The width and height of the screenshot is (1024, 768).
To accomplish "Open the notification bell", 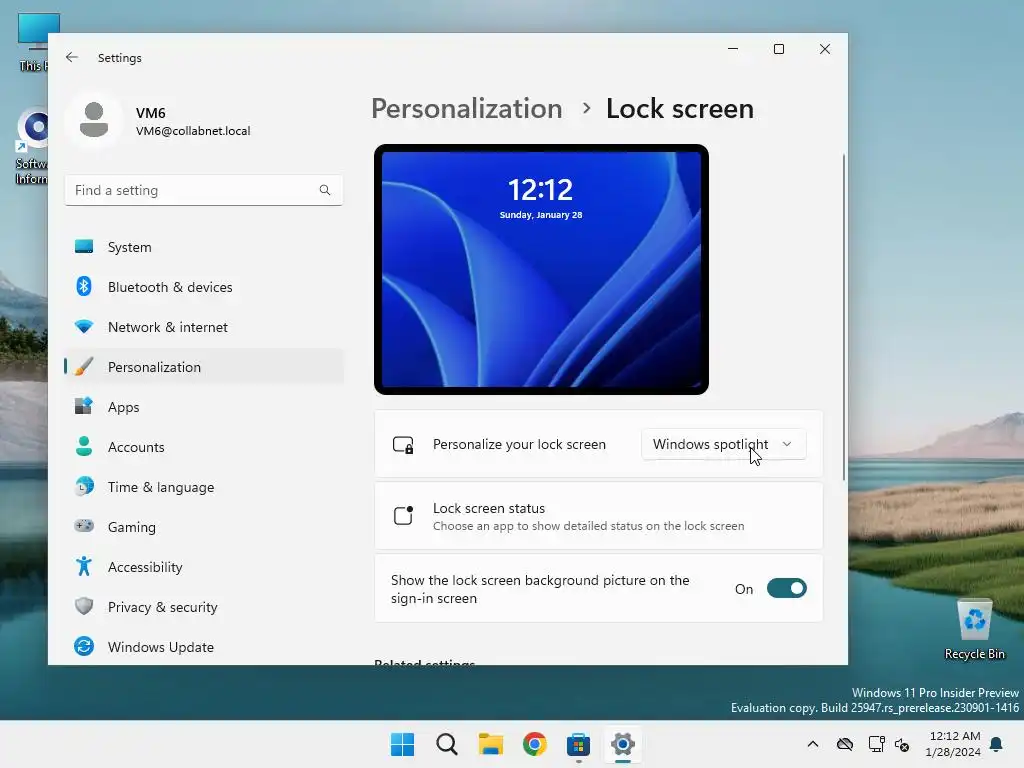I will coord(997,744).
